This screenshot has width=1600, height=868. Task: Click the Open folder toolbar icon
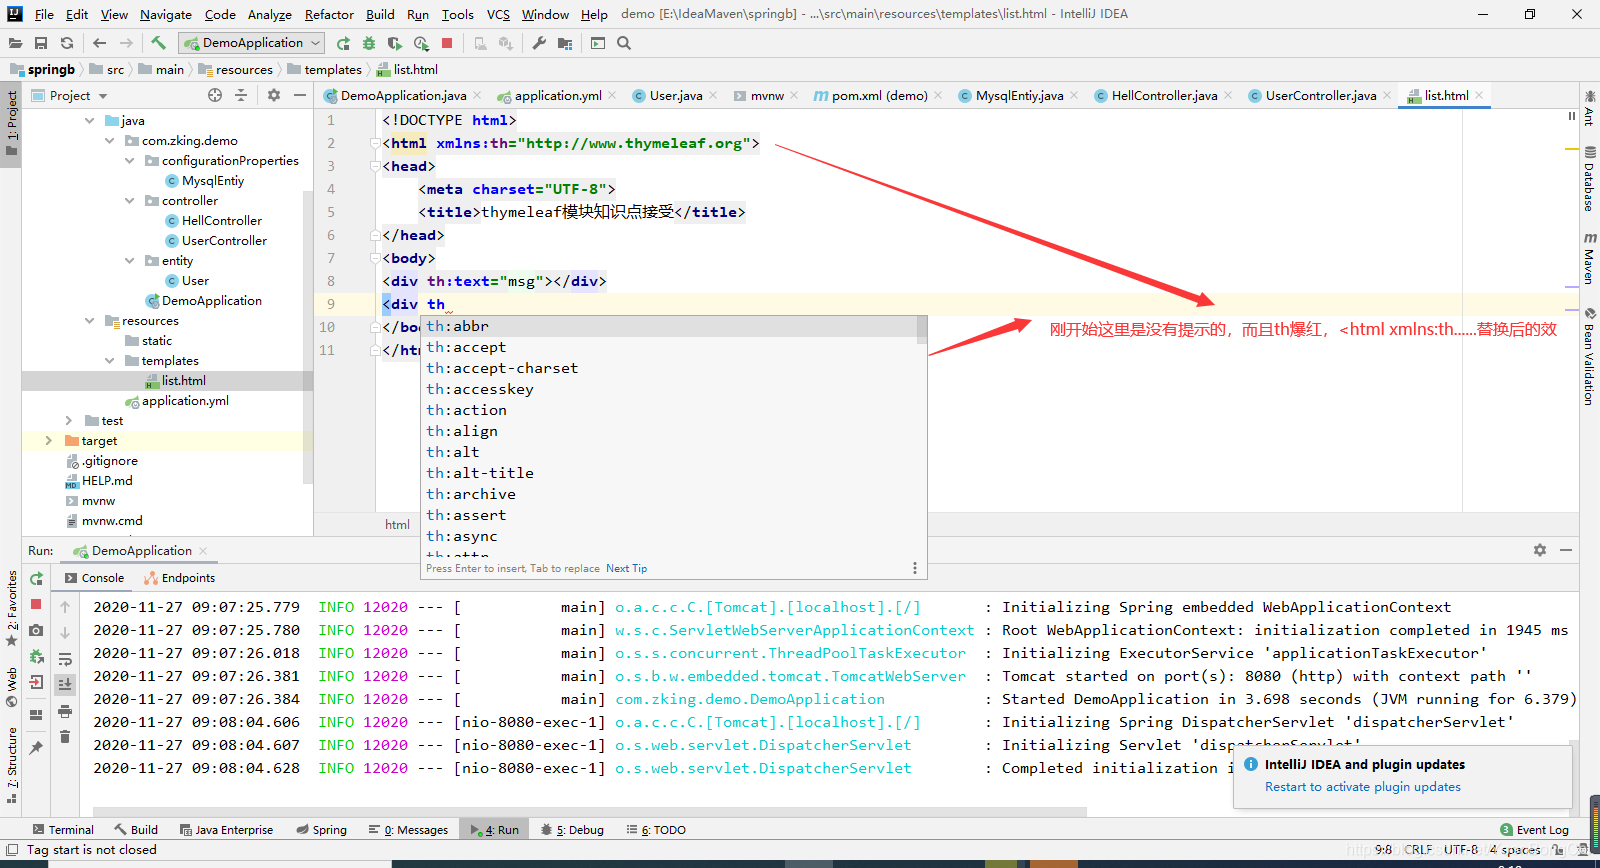point(15,43)
